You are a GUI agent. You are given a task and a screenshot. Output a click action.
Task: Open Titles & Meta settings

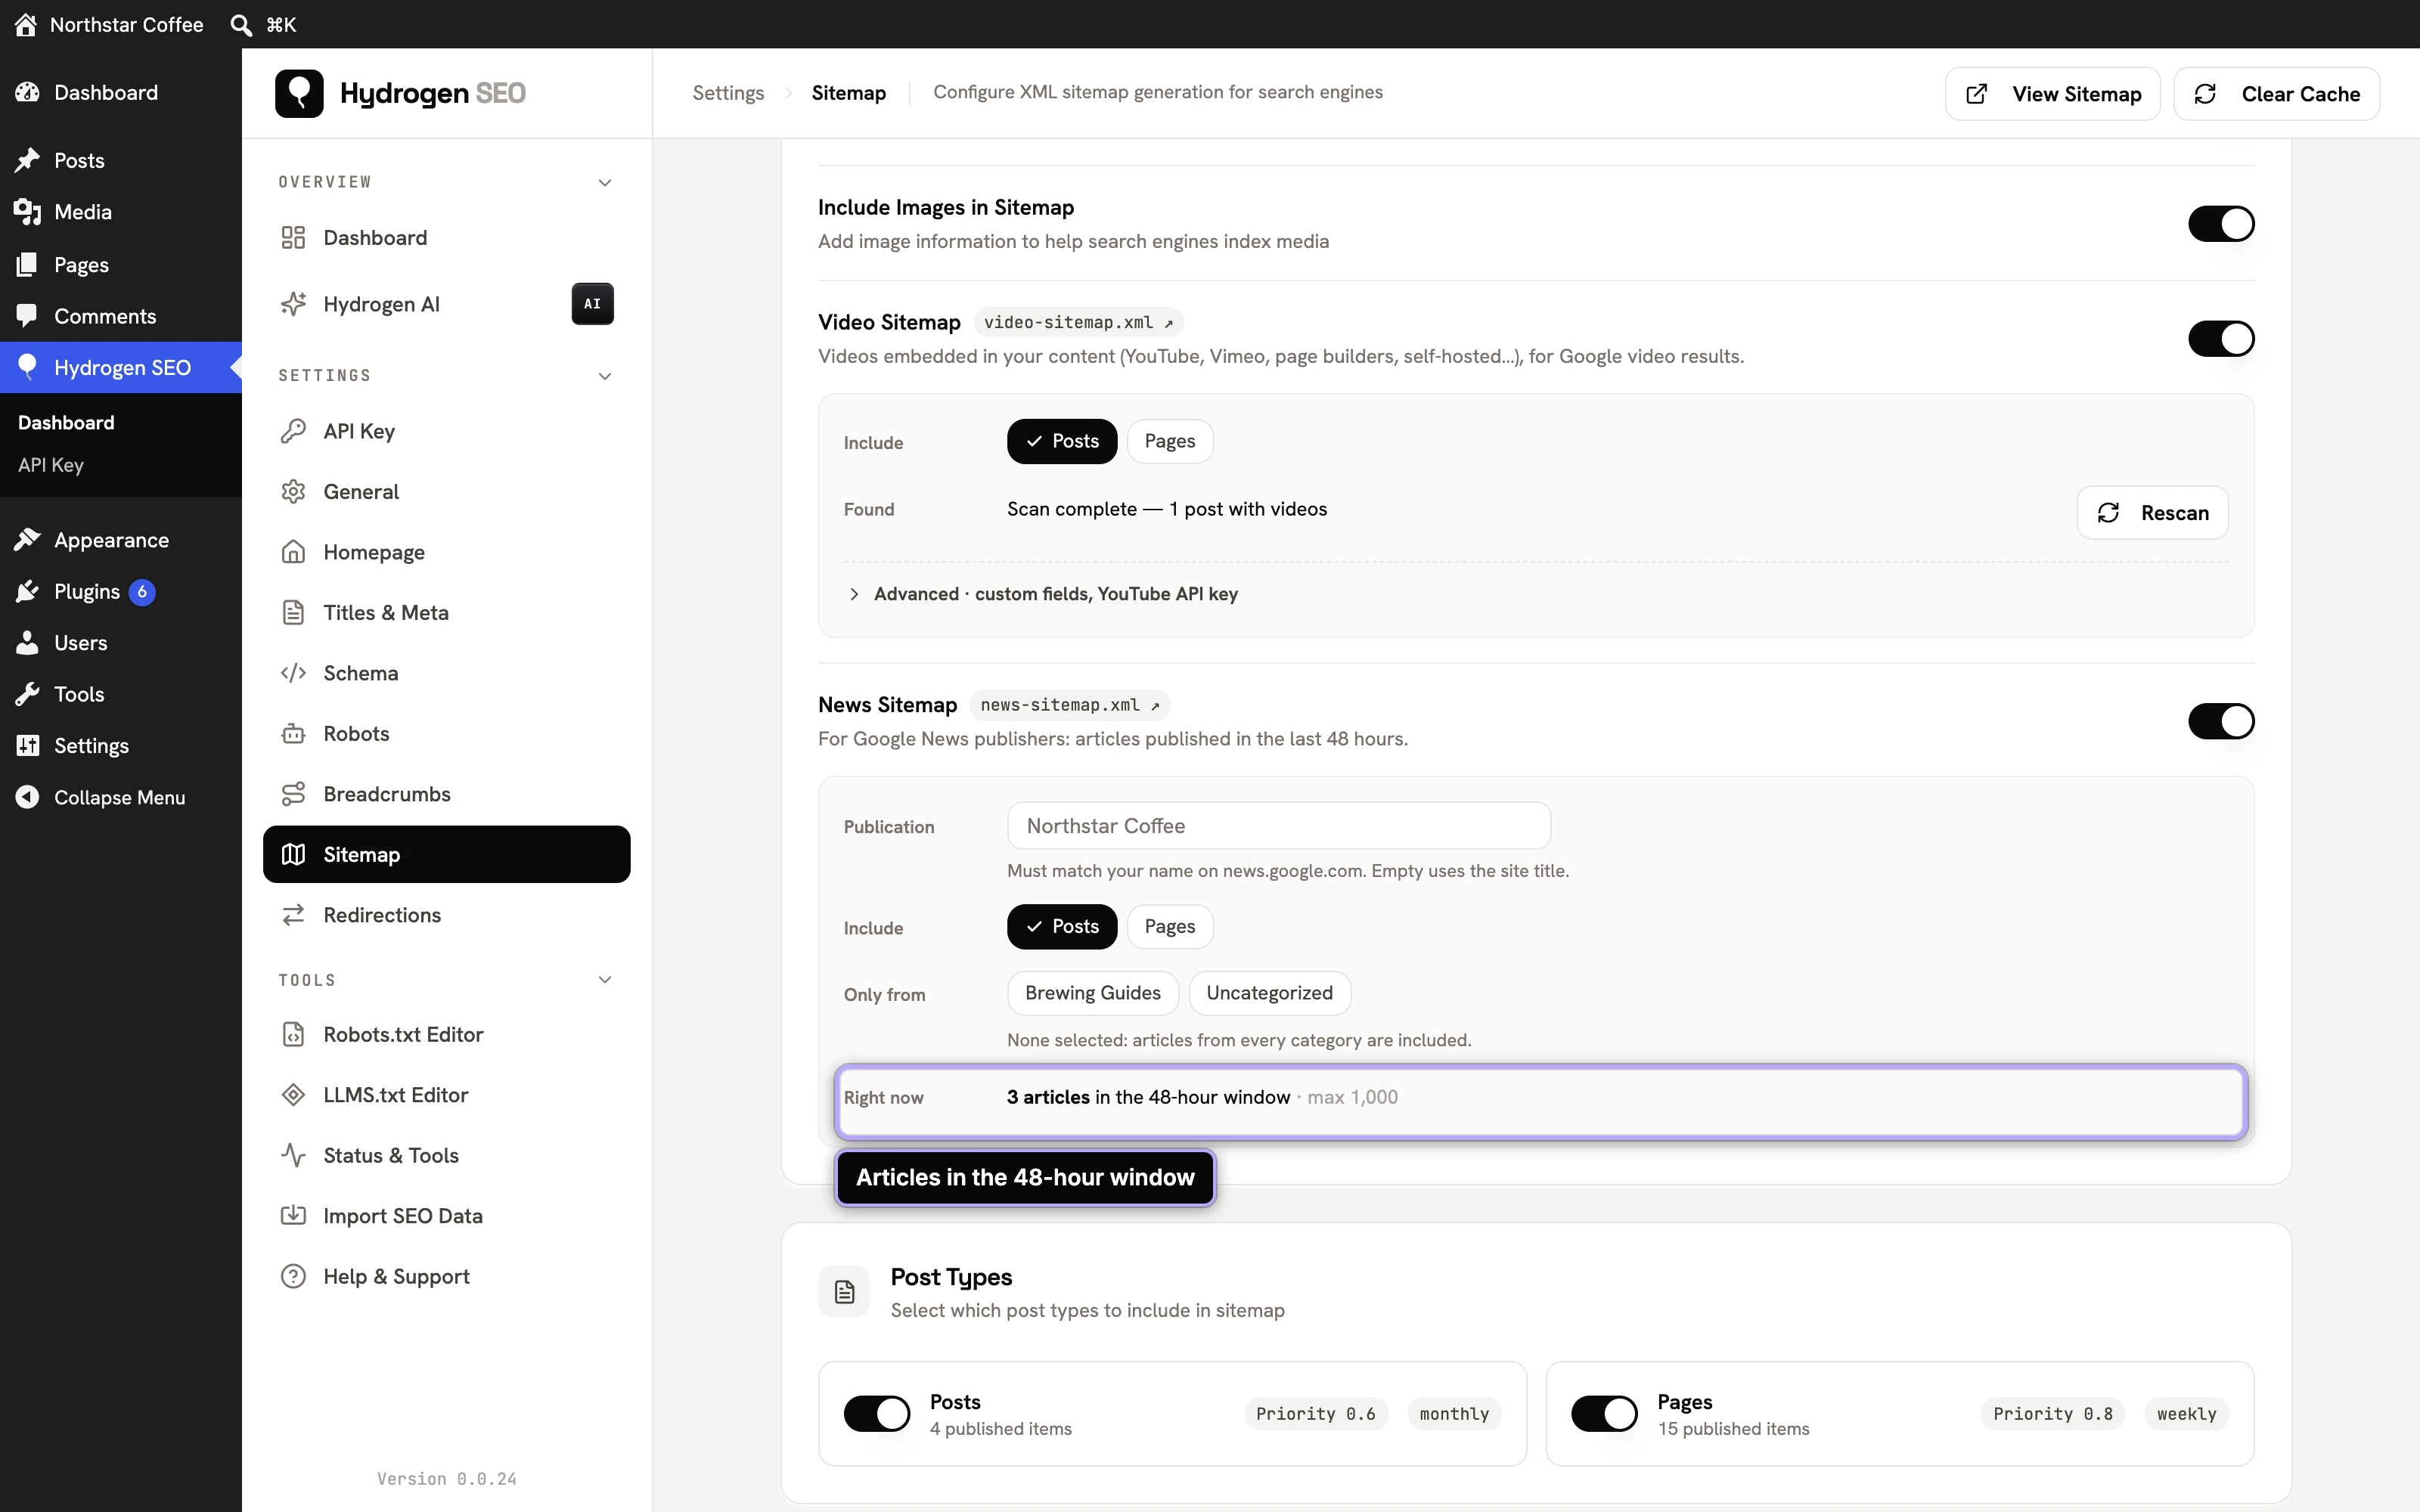tap(446, 613)
